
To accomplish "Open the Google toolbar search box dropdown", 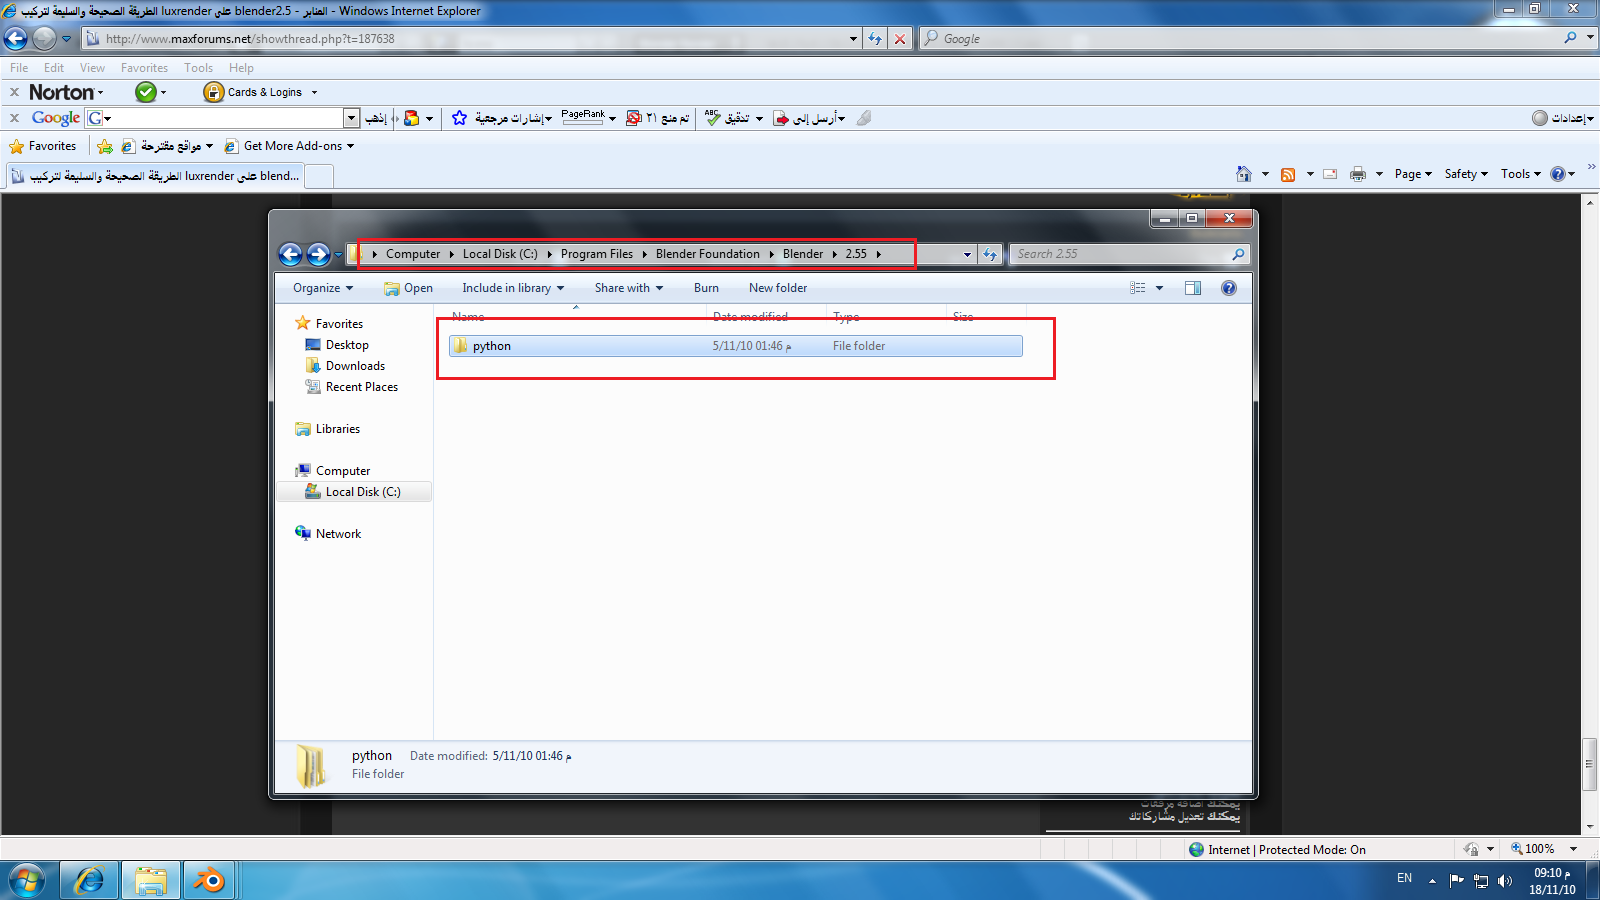I will (x=352, y=118).
